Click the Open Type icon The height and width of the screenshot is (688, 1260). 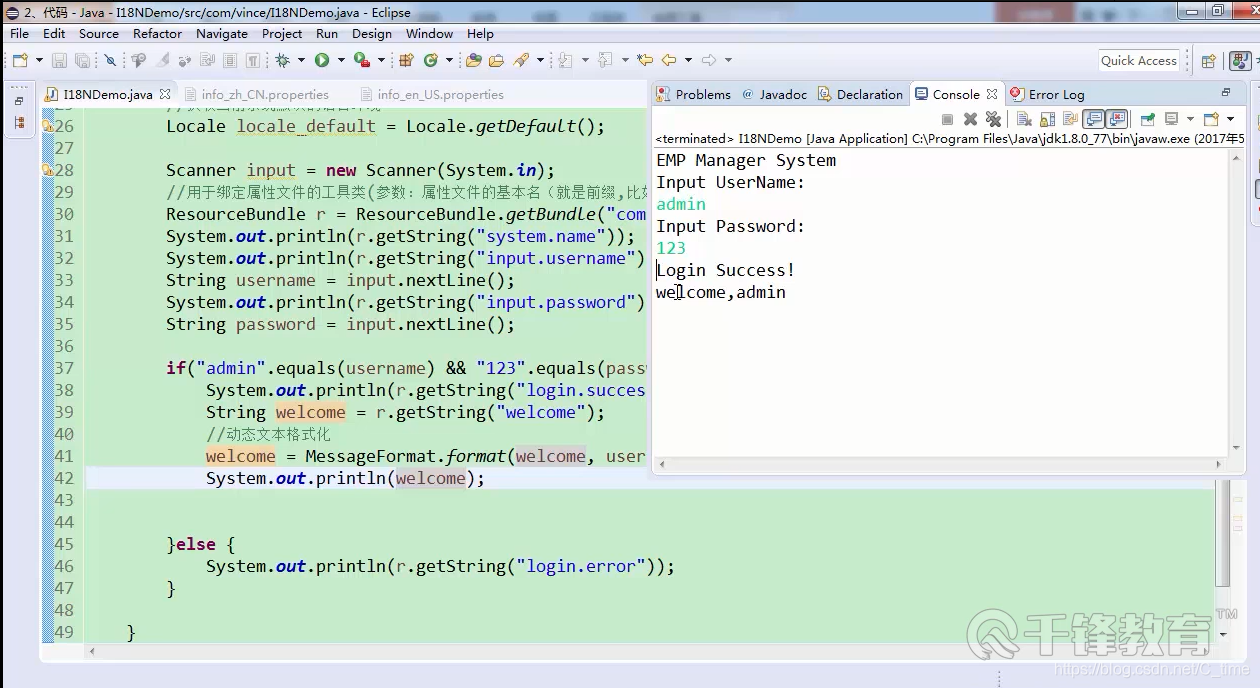click(x=474, y=60)
